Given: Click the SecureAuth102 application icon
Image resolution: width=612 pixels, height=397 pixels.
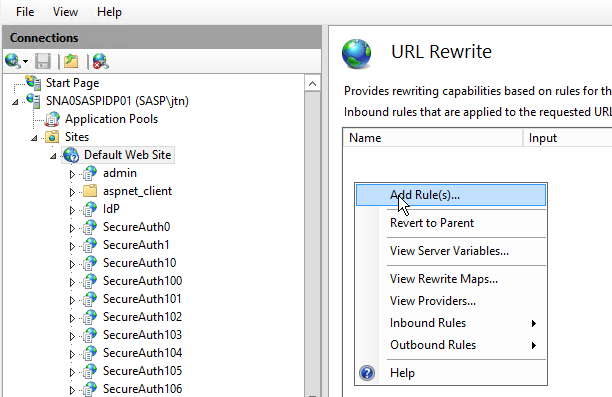Looking at the screenshot, I should coord(90,317).
